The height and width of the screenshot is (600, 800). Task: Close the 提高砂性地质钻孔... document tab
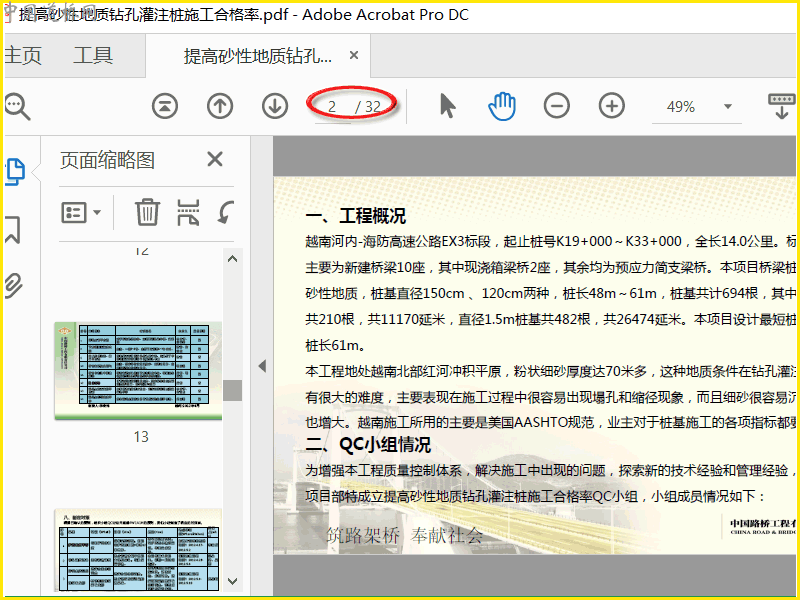pos(354,55)
